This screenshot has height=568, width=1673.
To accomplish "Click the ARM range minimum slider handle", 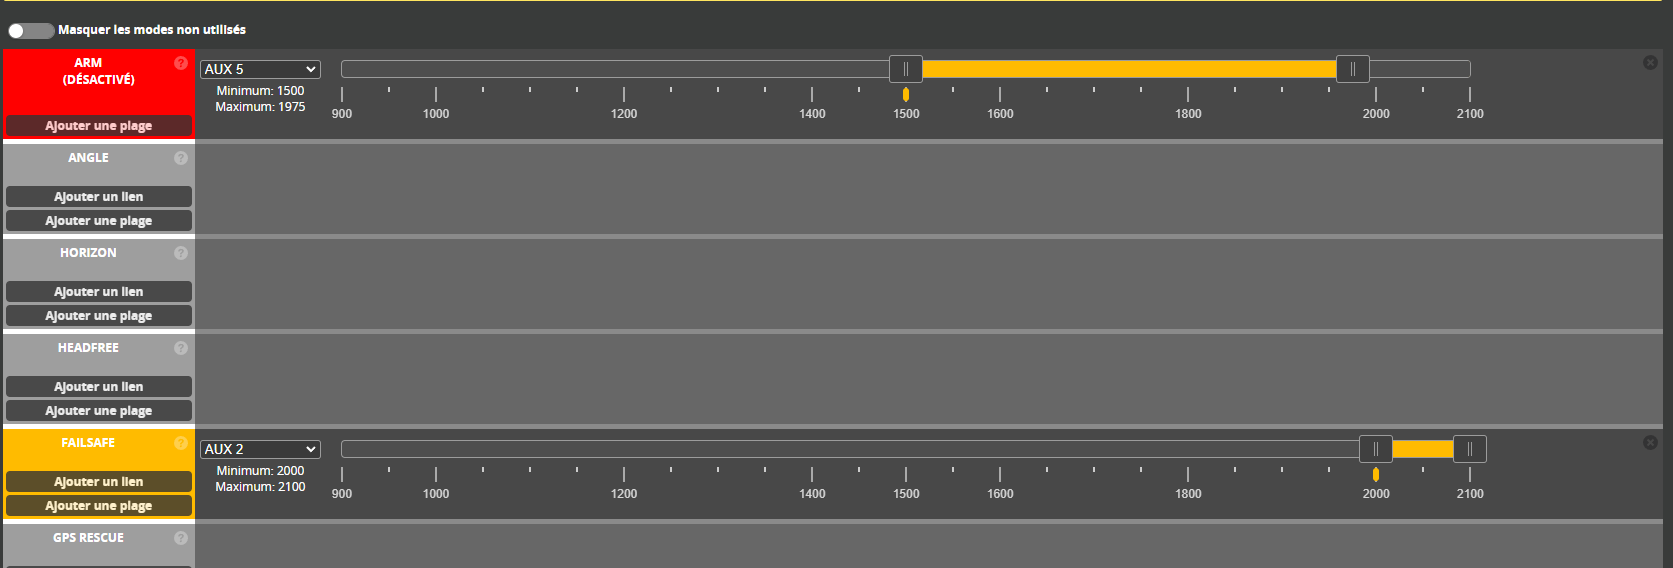I will pyautogui.click(x=906, y=69).
